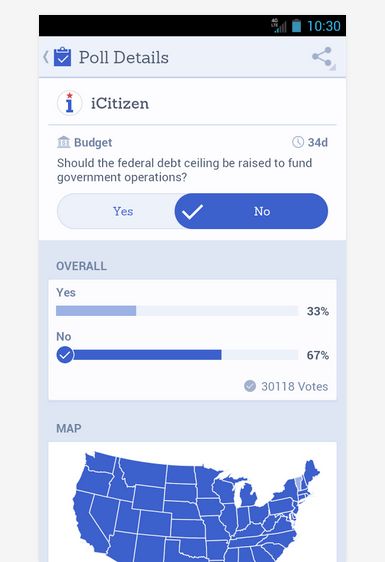Tap the clock icon beside 34d
Screen dimensions: 385x562
click(298, 142)
